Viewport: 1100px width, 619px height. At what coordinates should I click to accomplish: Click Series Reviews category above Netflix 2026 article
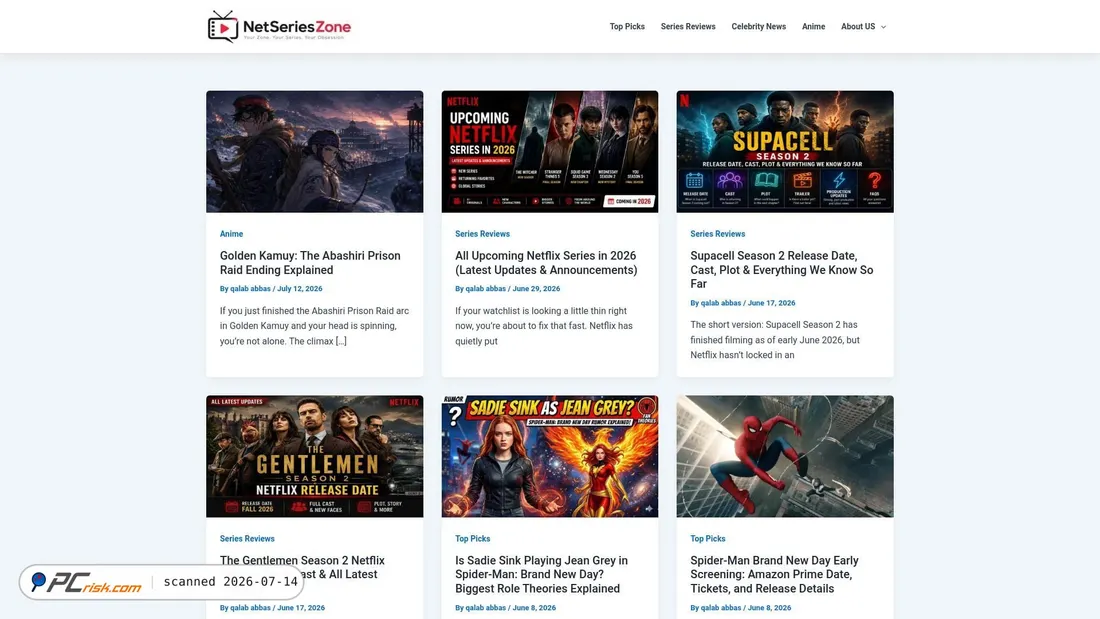482,234
